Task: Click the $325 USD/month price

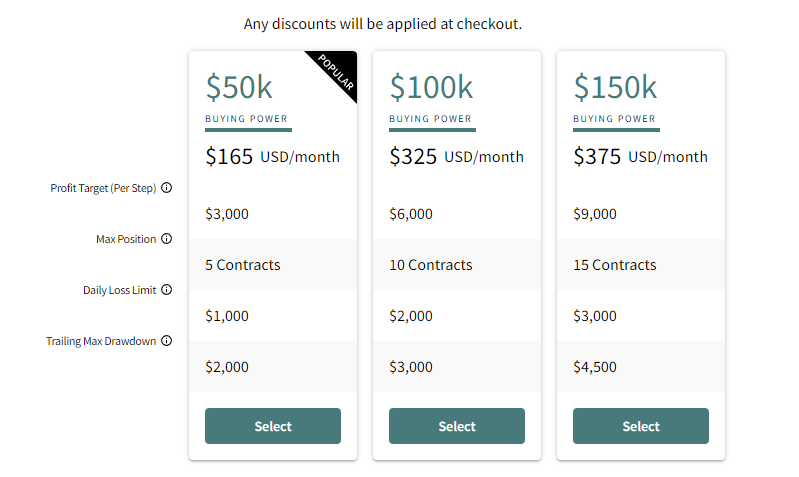Action: (x=456, y=157)
